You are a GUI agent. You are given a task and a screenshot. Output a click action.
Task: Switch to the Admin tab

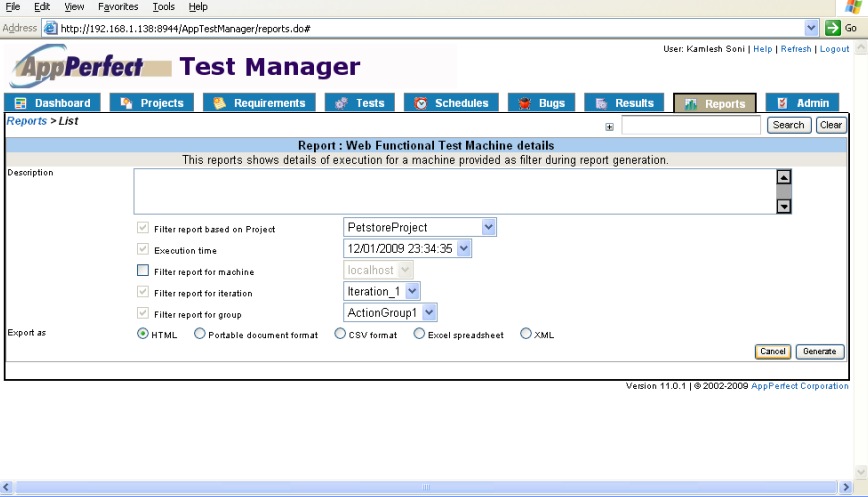tap(802, 103)
